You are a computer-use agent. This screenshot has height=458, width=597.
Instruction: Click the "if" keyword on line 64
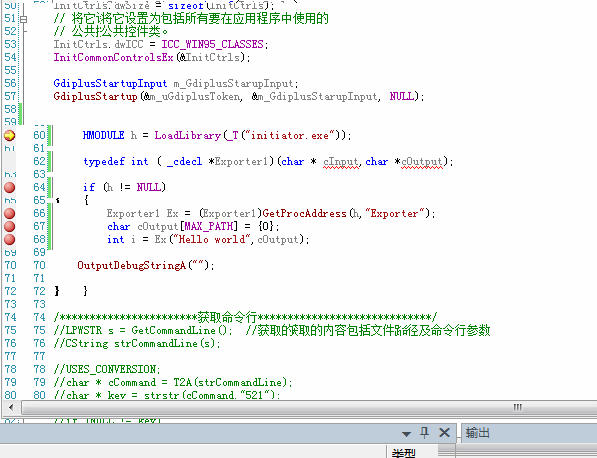tap(89, 187)
